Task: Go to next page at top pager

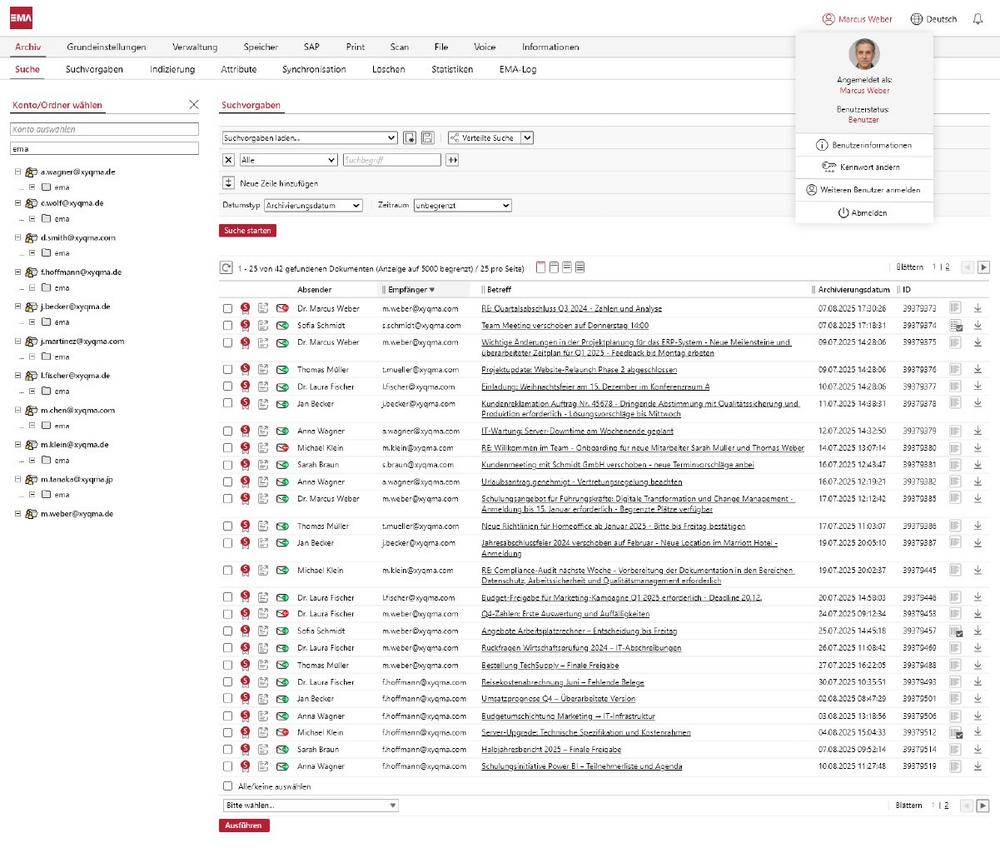Action: coord(983,267)
